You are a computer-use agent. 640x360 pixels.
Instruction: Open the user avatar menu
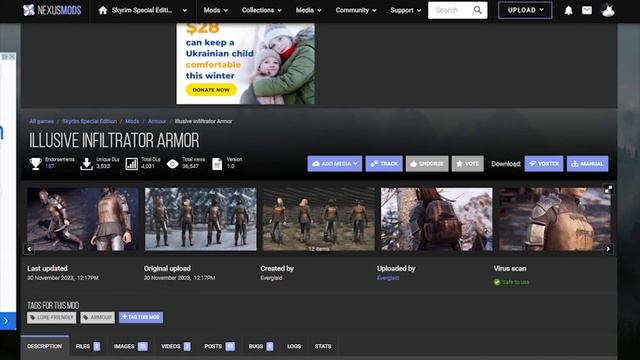click(608, 10)
